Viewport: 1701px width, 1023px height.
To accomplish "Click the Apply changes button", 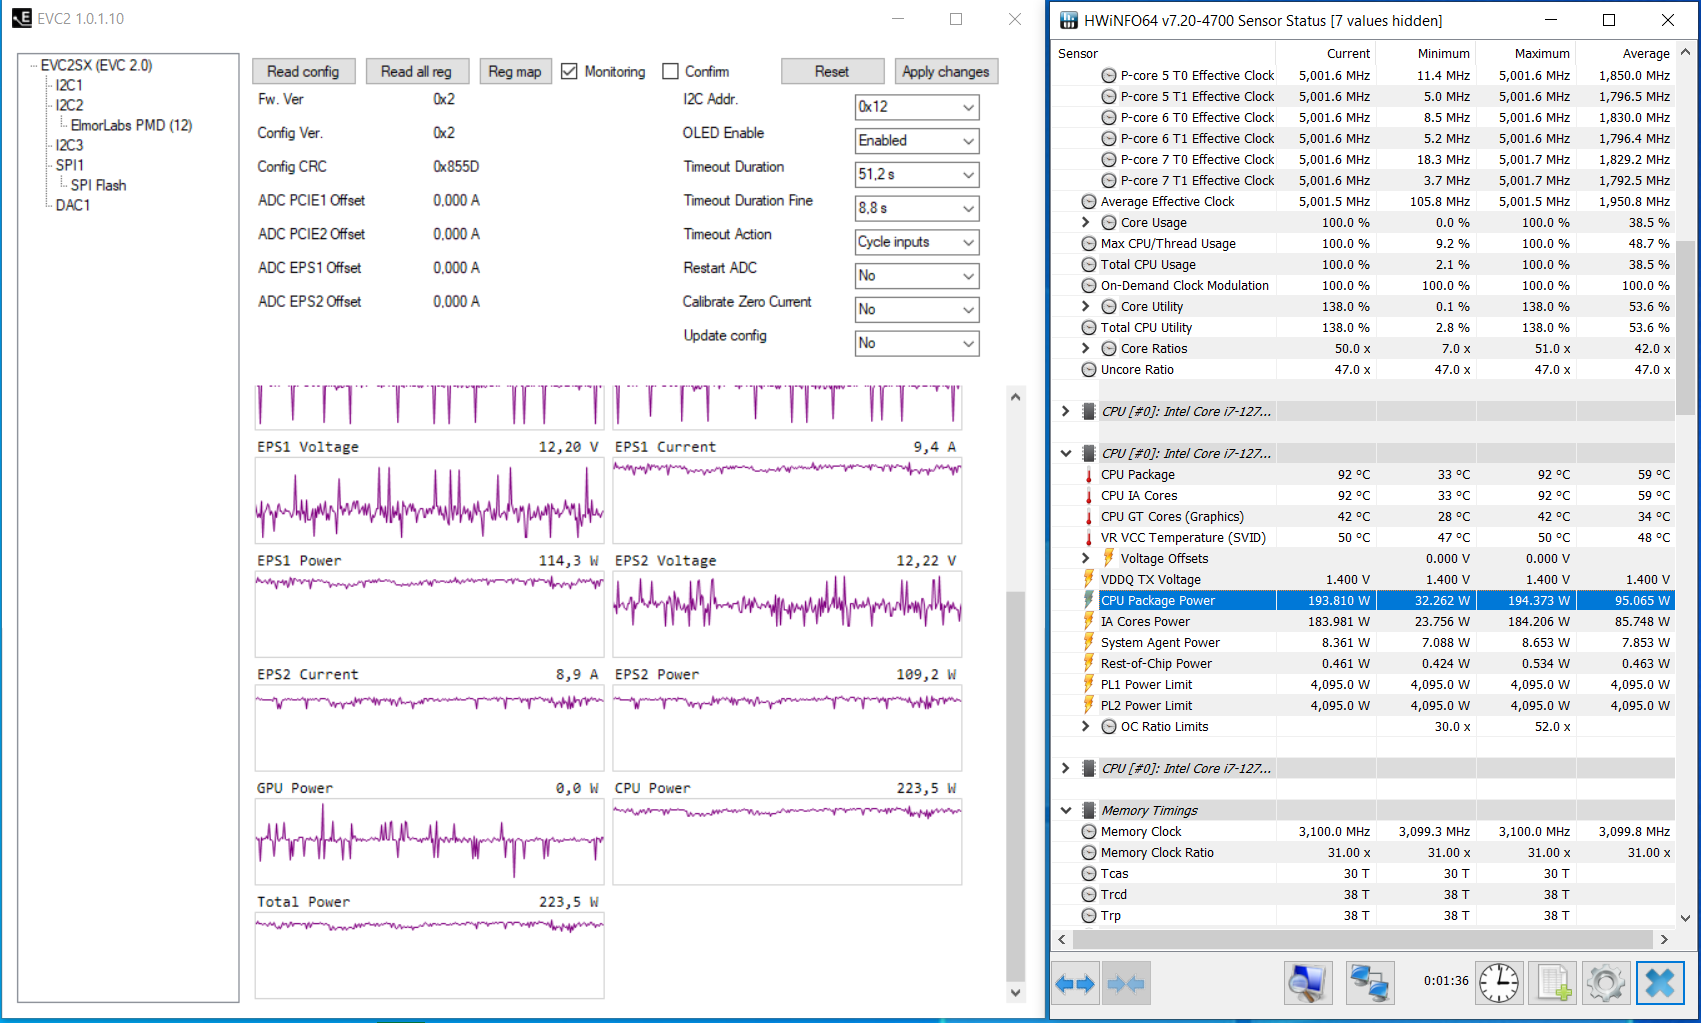I will [946, 72].
